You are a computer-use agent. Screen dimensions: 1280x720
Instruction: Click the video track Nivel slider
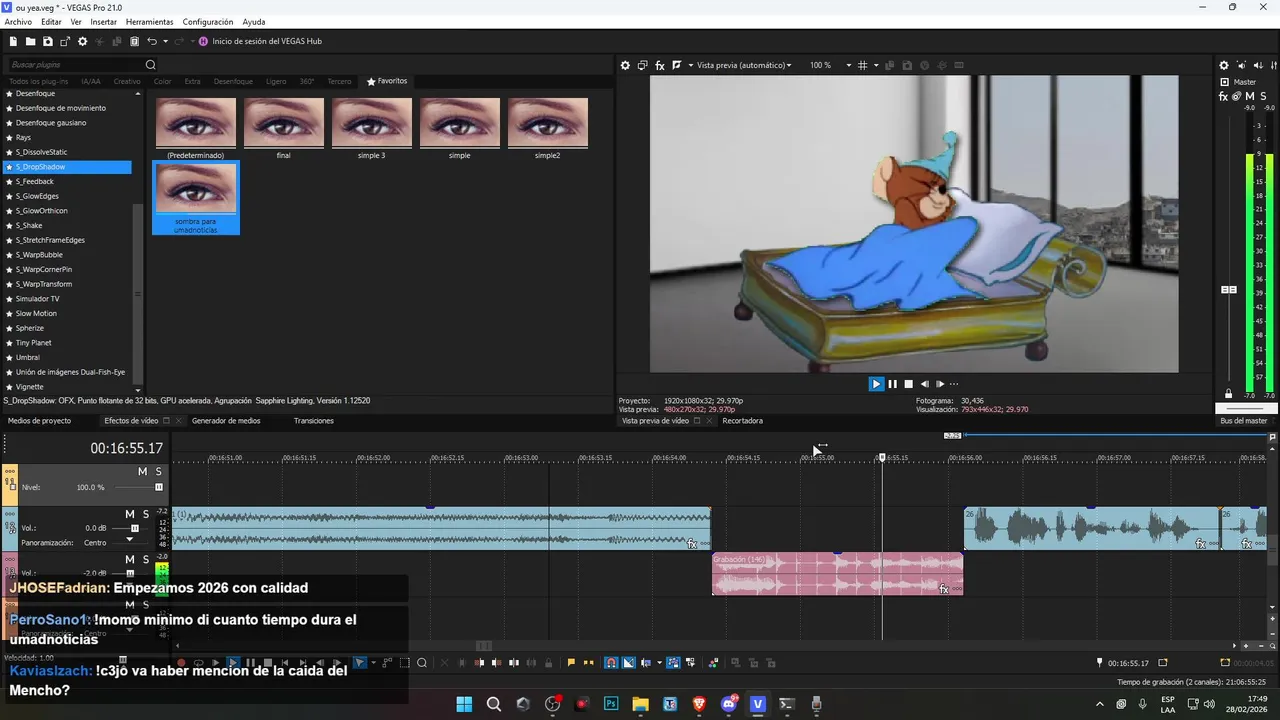coord(158,487)
